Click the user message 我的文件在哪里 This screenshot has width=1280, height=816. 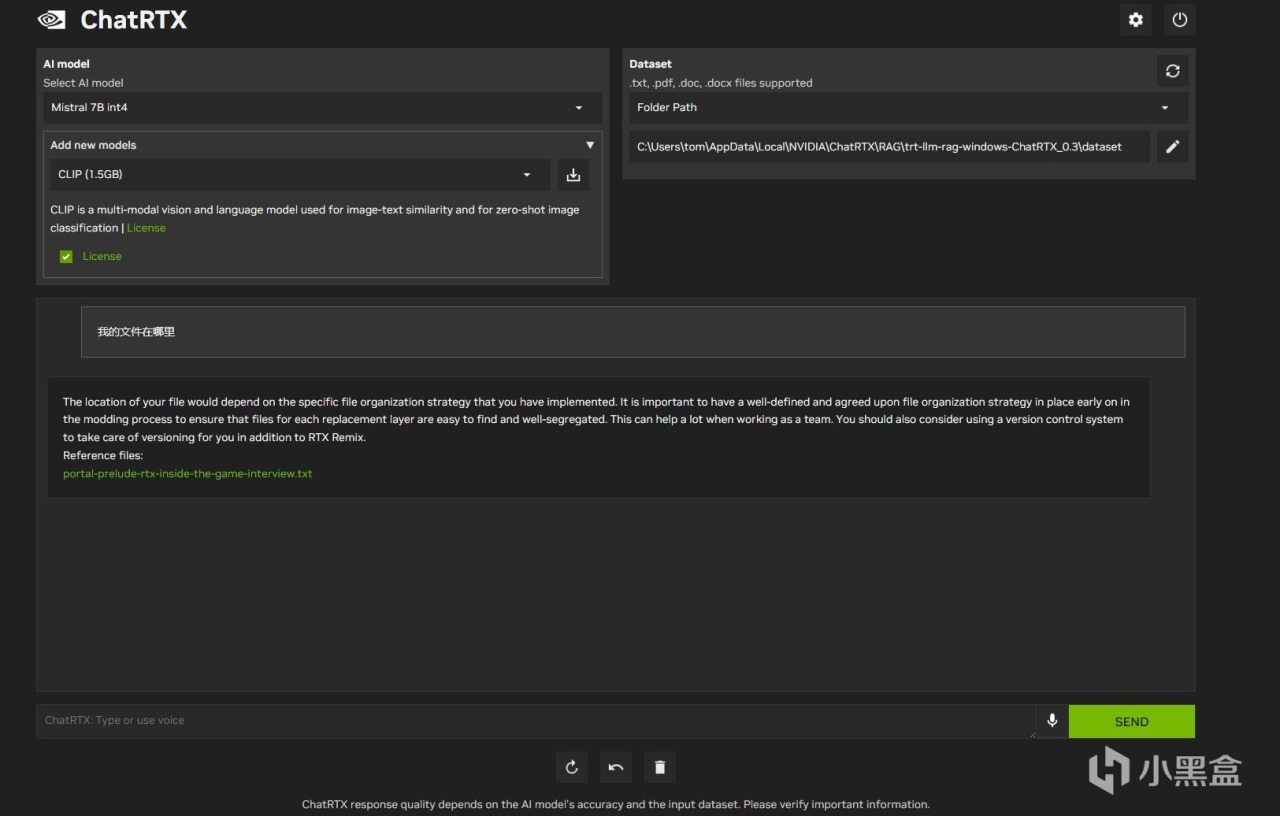coord(633,332)
